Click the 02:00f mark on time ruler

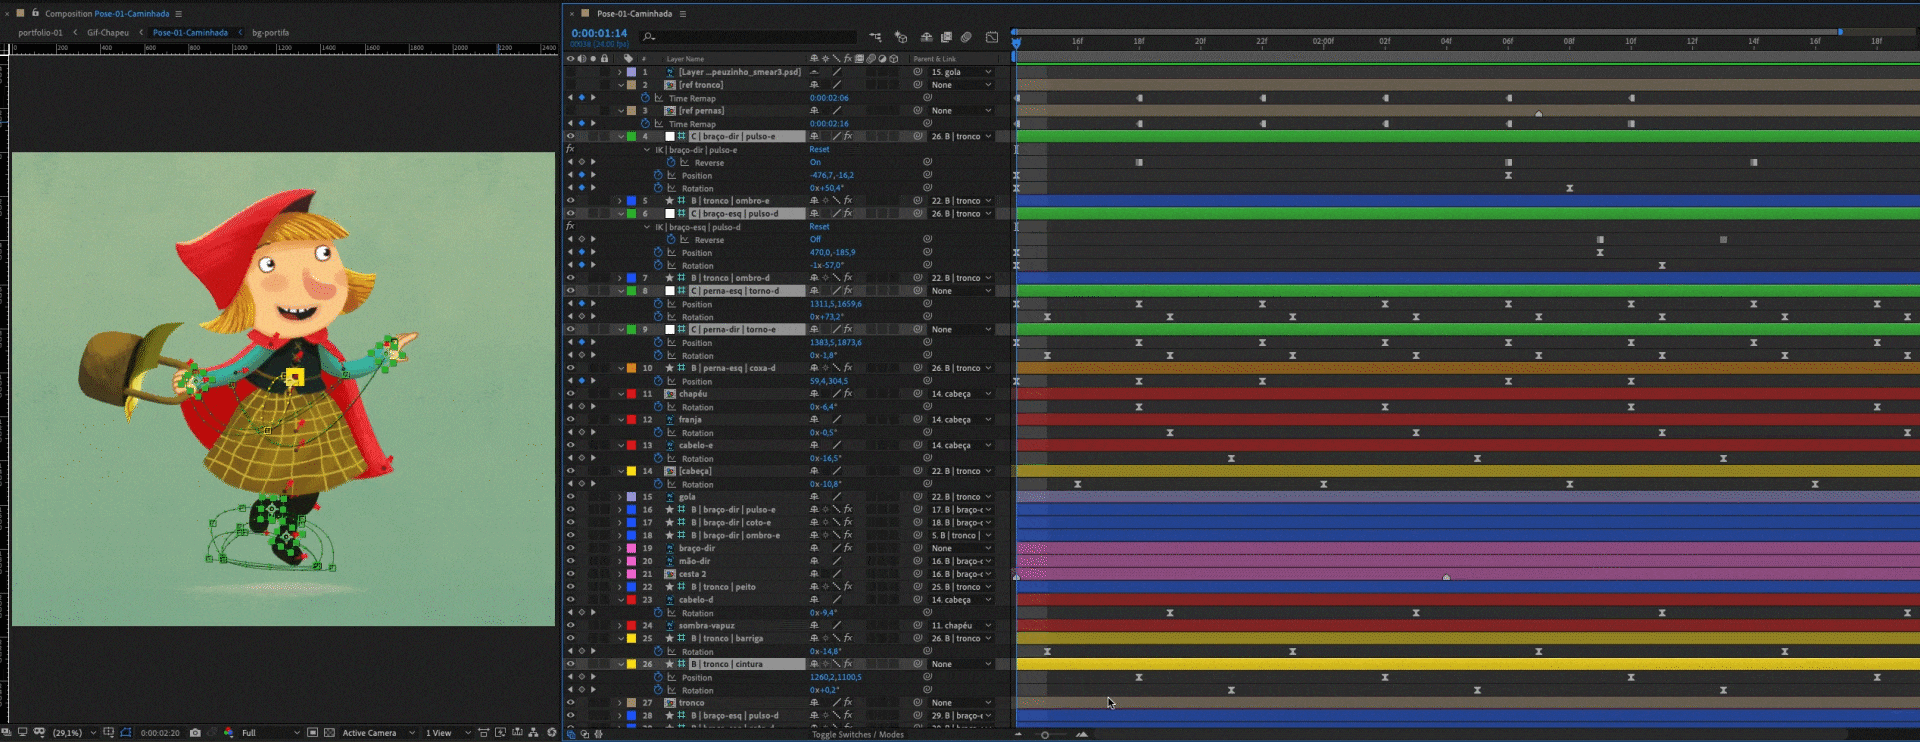click(1323, 42)
